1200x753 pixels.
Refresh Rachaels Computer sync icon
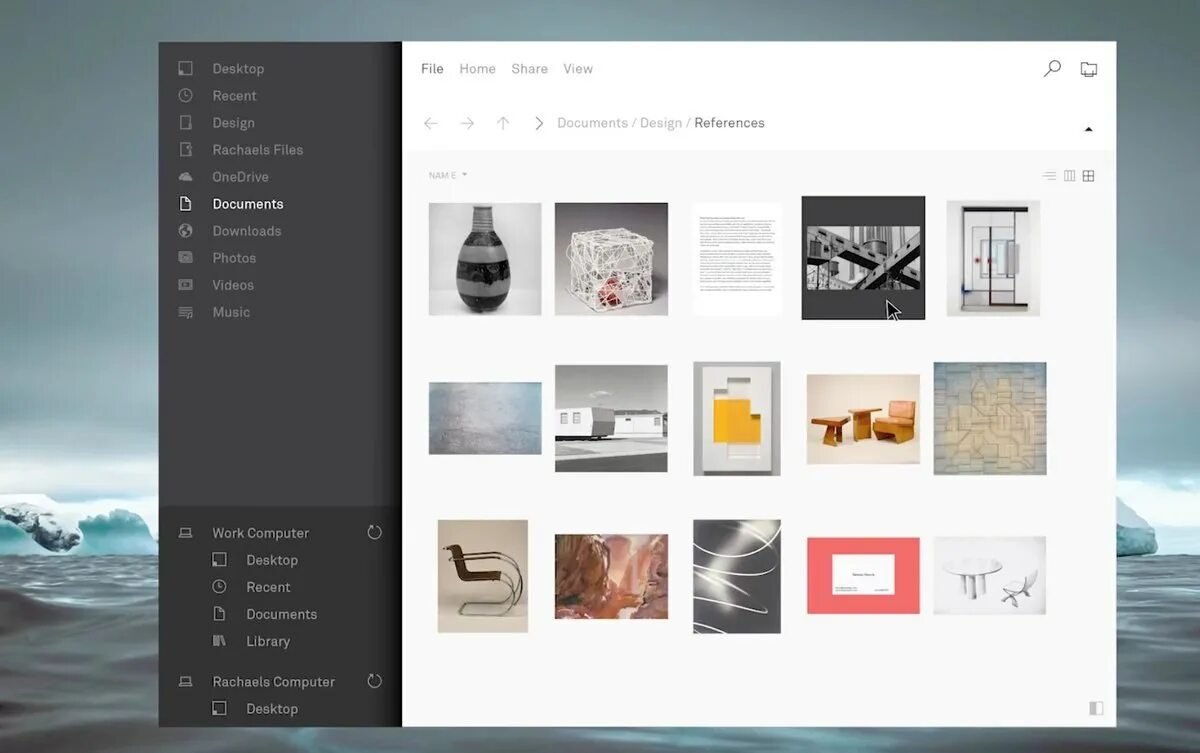tap(375, 681)
